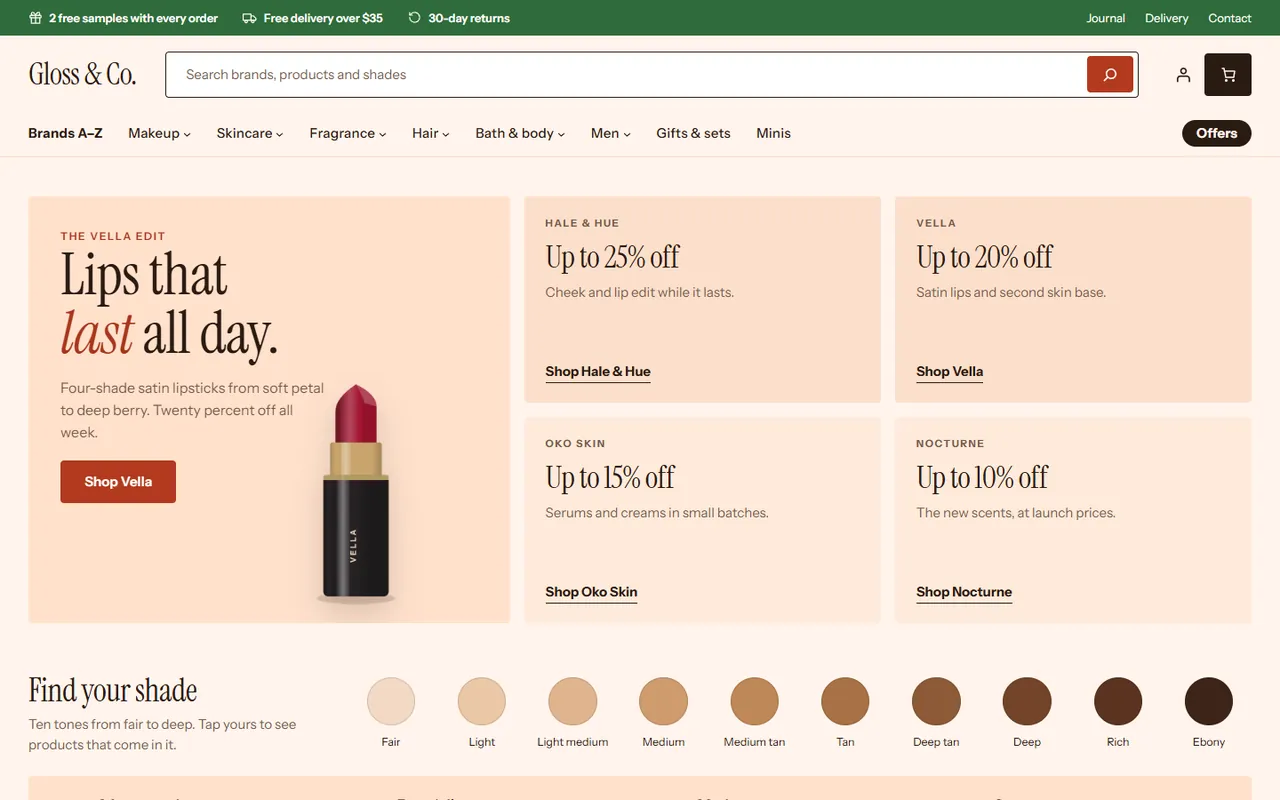Open the Fragrance dropdown
Screen dimensions: 1280x800
pos(348,133)
